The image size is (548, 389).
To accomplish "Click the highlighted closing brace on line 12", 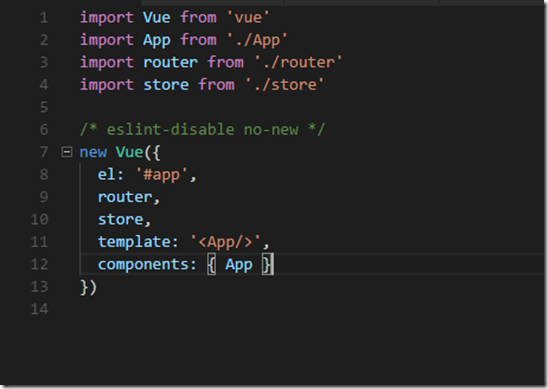I will pos(267,265).
